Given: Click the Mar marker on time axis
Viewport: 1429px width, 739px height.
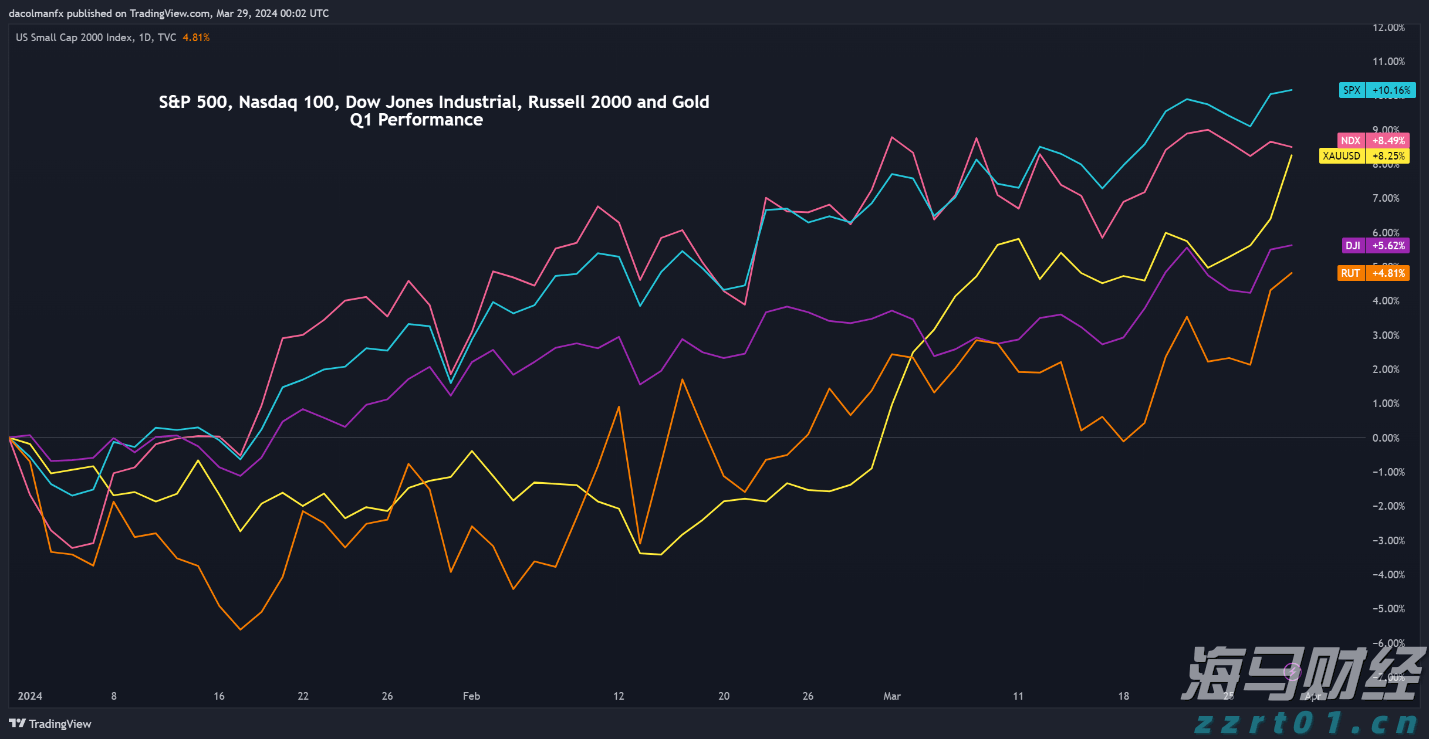Looking at the screenshot, I should tap(891, 696).
